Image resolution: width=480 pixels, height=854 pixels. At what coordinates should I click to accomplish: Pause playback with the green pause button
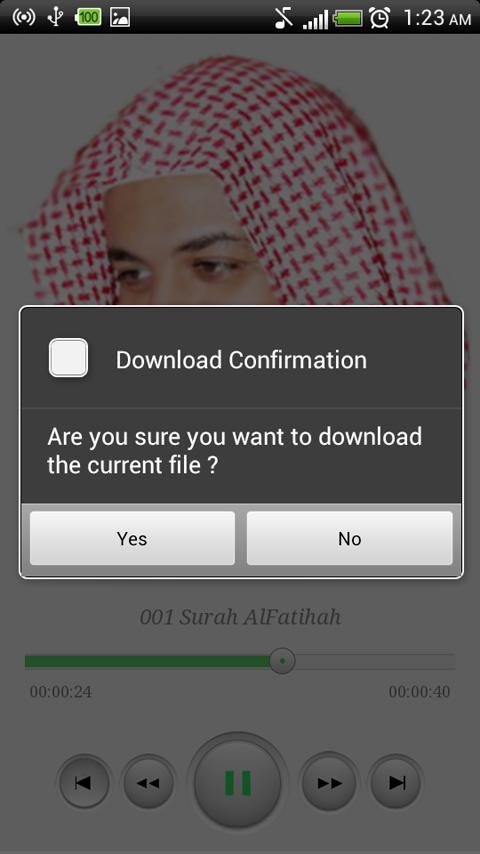click(x=238, y=783)
